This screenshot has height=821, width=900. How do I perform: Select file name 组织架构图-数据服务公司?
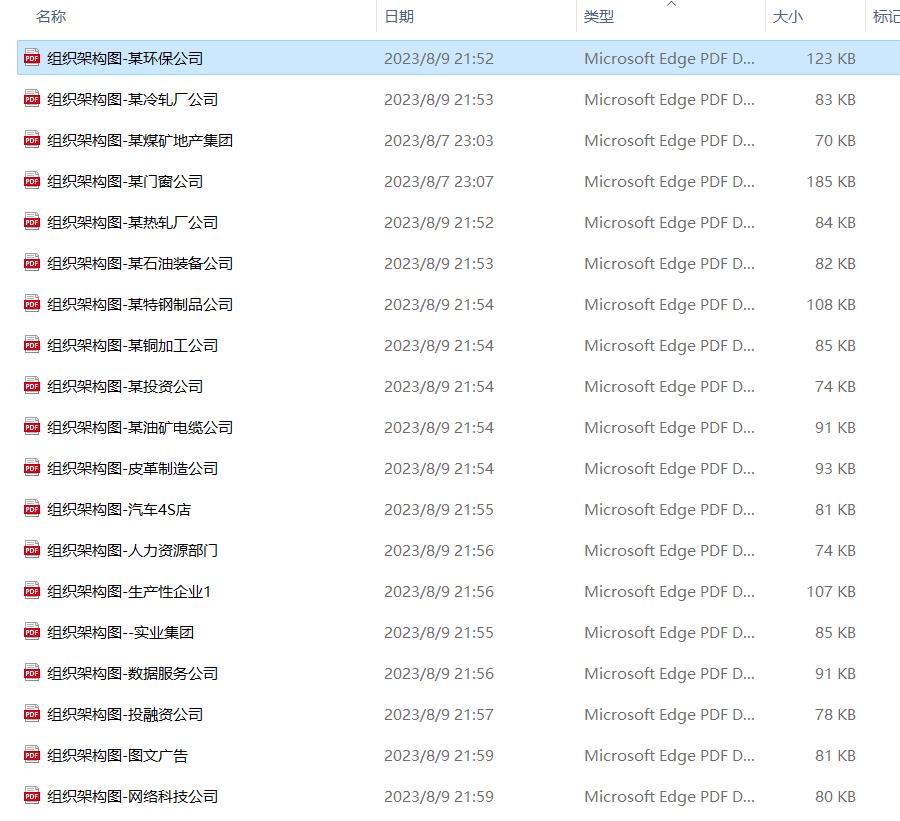pyautogui.click(x=133, y=673)
